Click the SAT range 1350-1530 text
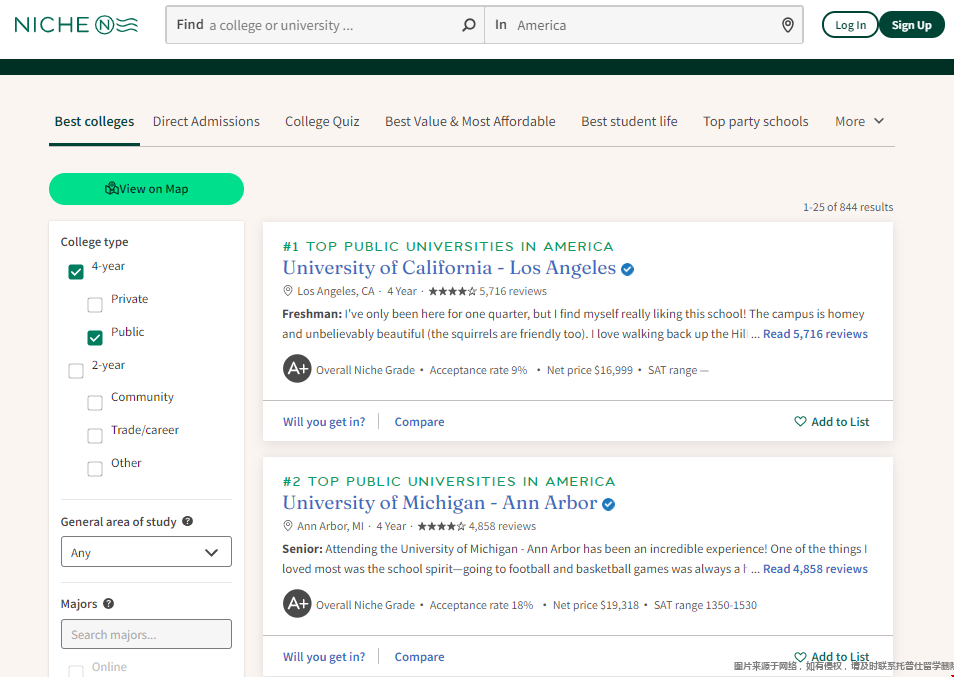 point(705,605)
